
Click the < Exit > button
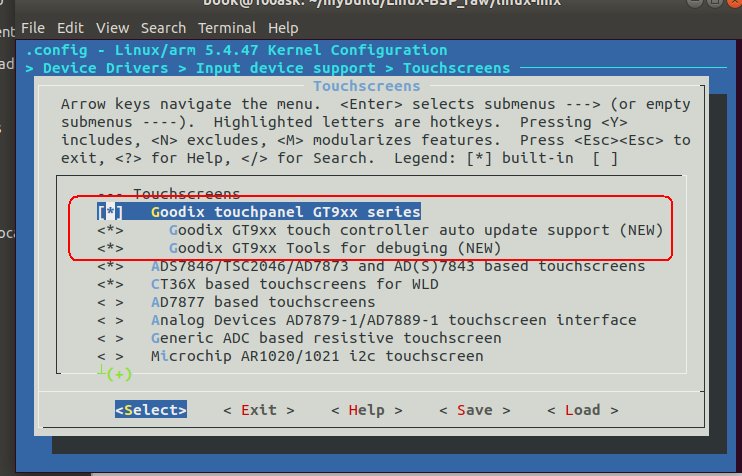point(259,410)
